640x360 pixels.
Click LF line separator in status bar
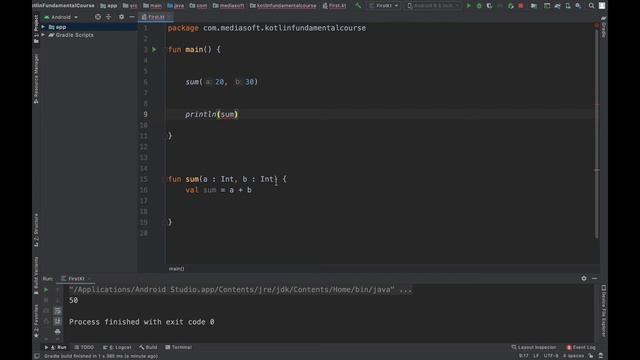[536, 356]
